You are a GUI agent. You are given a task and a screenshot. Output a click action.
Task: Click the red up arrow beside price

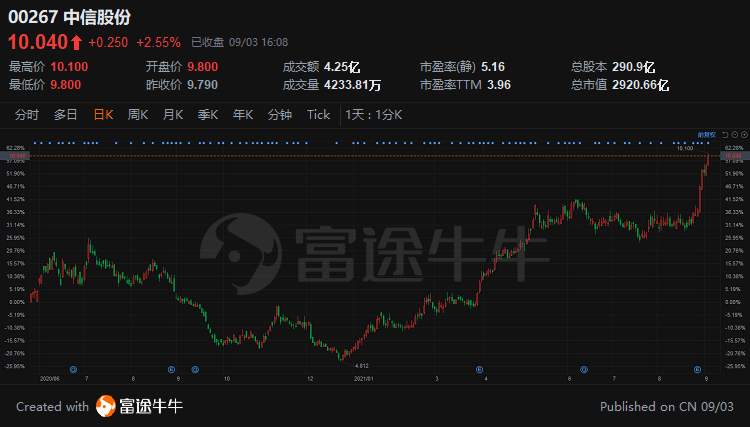(77, 43)
